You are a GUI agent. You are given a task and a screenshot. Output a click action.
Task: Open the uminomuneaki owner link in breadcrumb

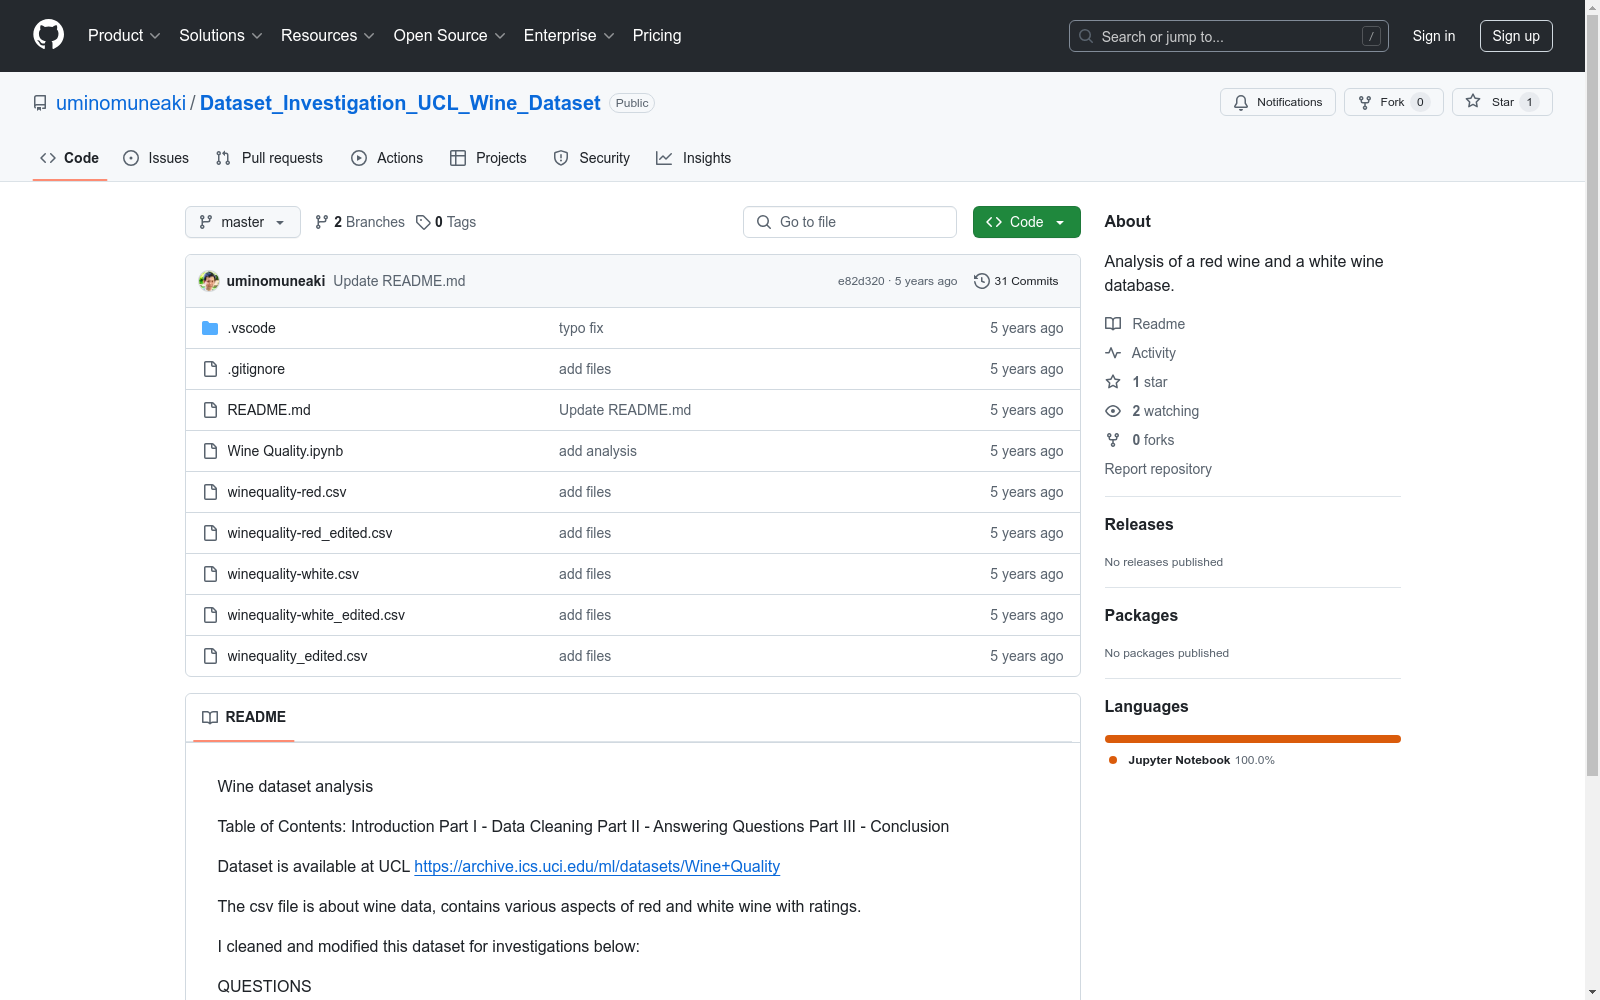121,103
